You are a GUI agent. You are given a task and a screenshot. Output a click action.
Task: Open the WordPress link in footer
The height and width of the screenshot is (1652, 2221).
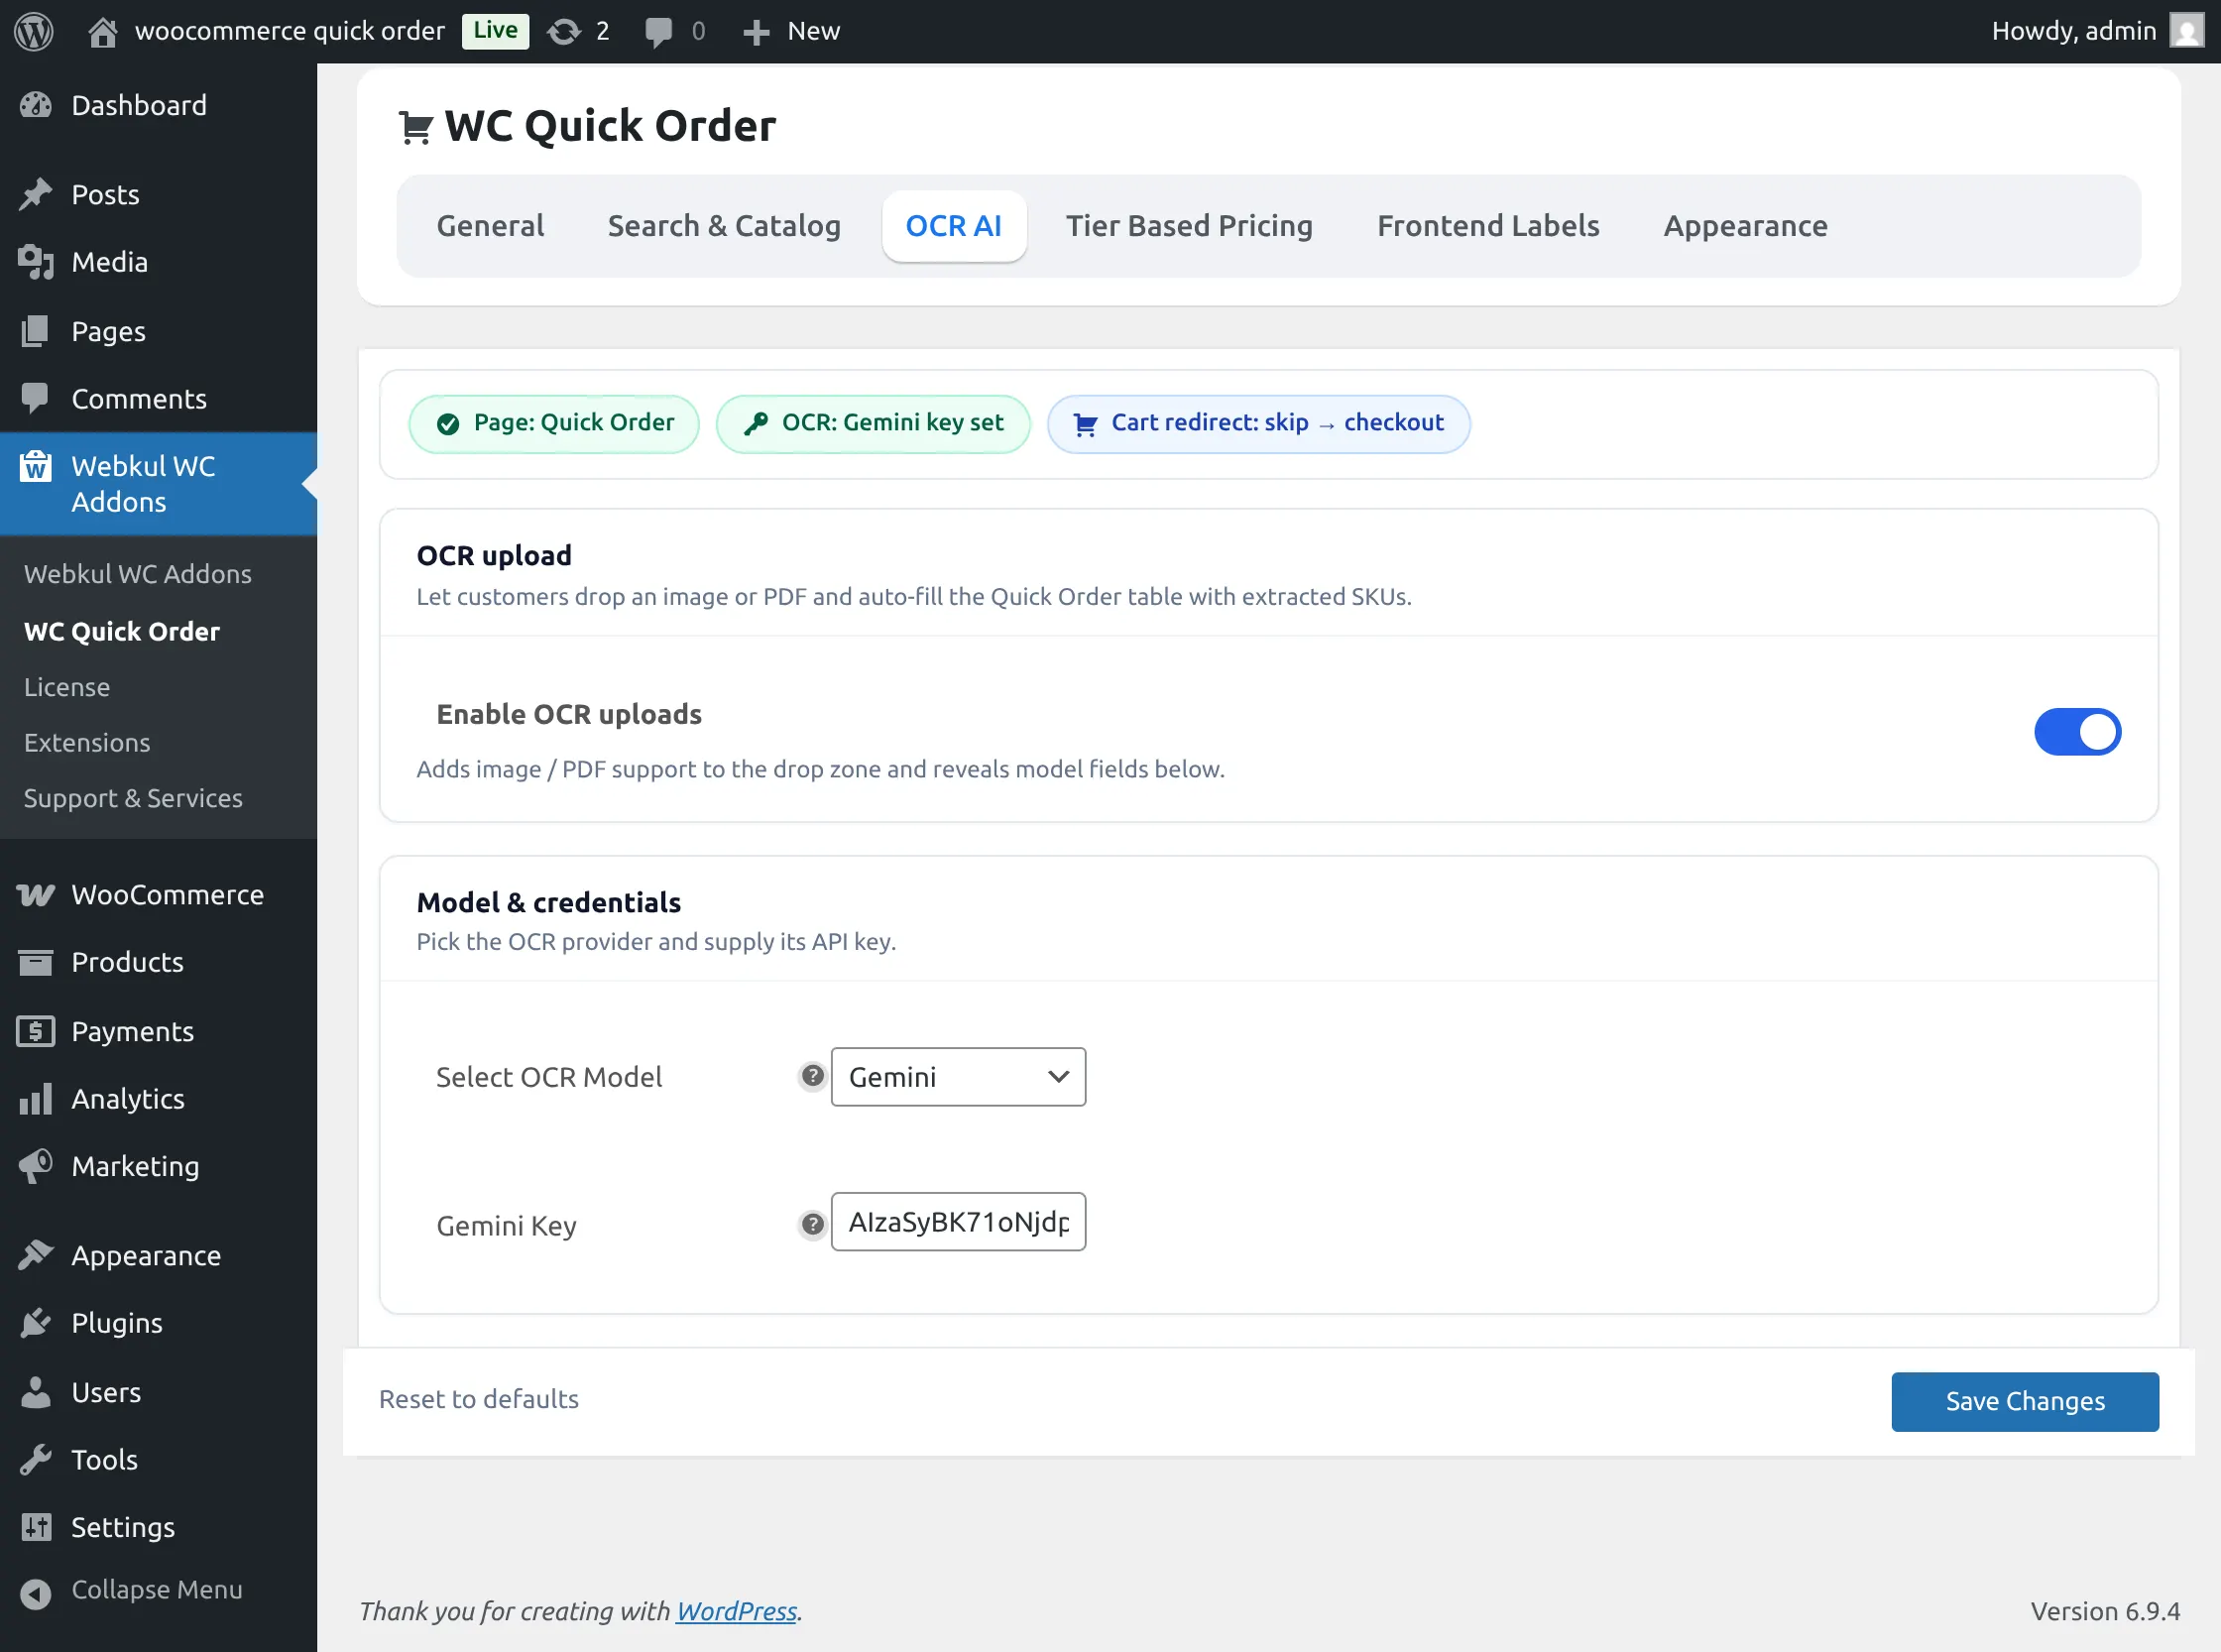click(736, 1611)
